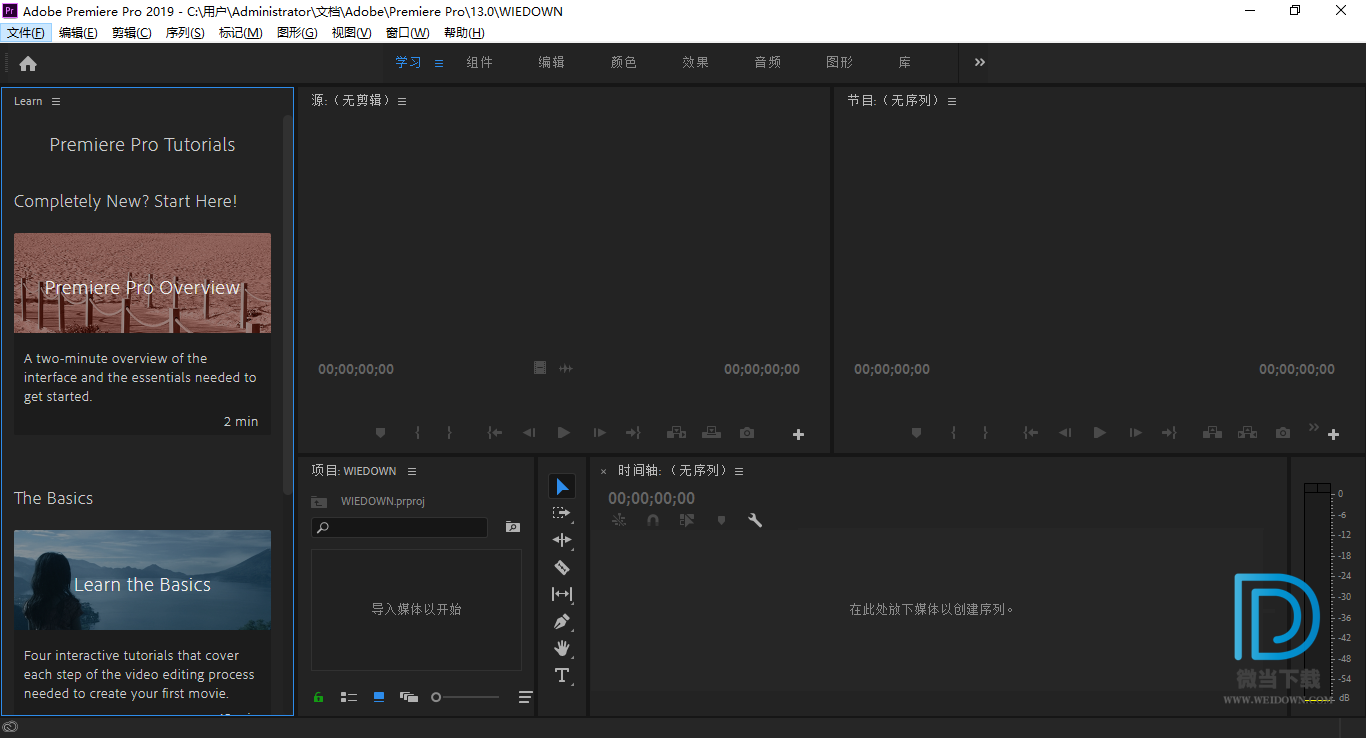Open Source monitor button editor plus
The height and width of the screenshot is (738, 1366).
[x=798, y=434]
